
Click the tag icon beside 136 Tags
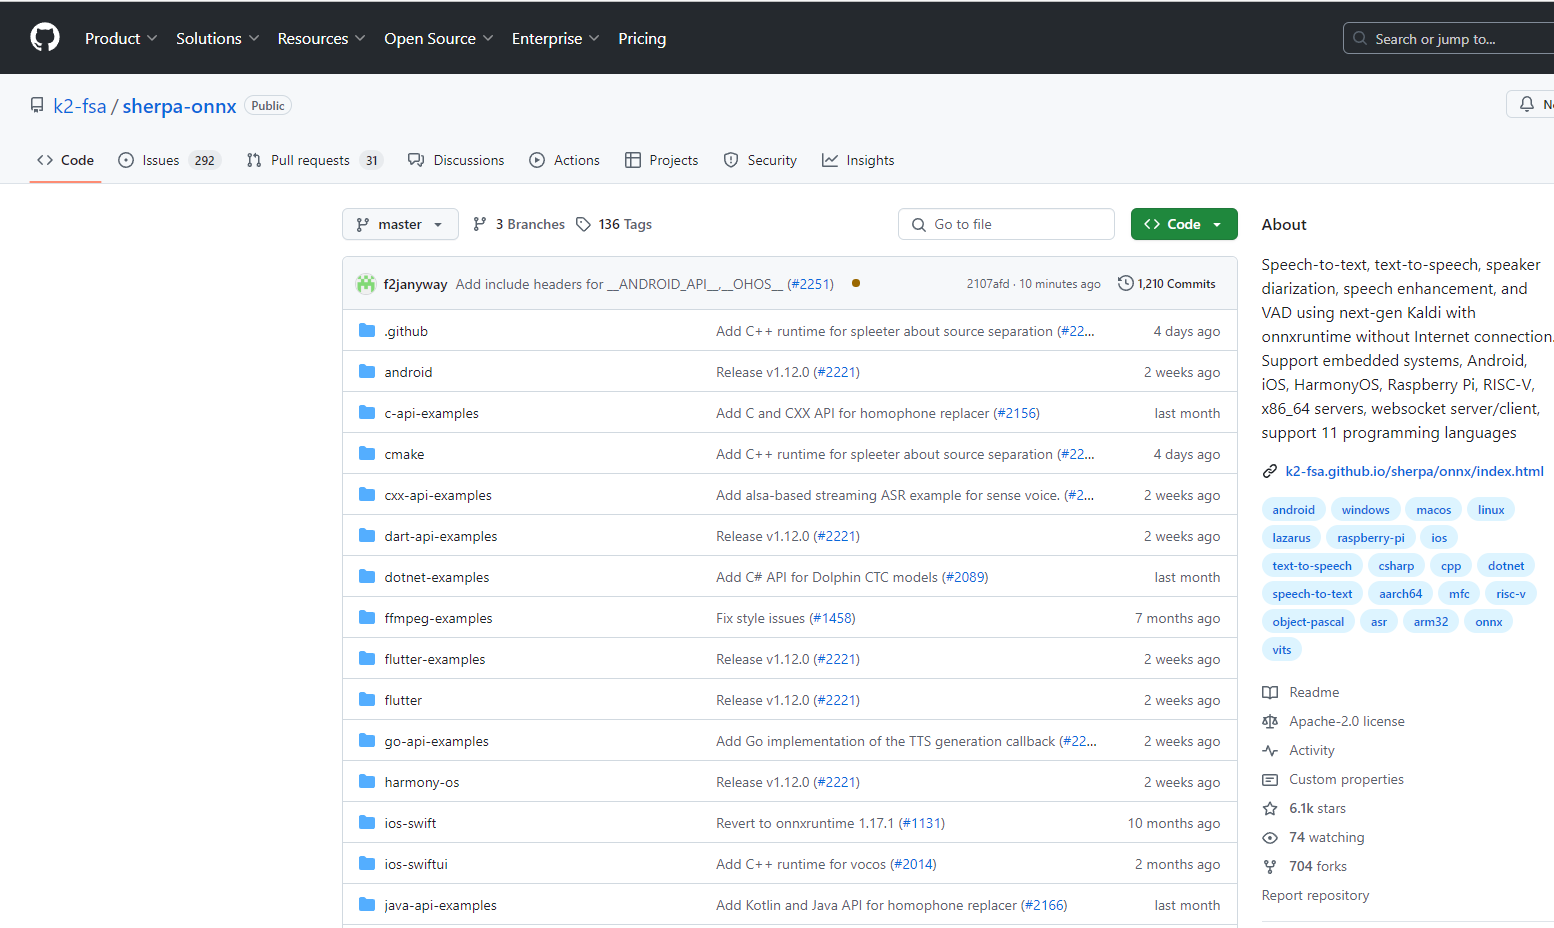[x=583, y=224]
